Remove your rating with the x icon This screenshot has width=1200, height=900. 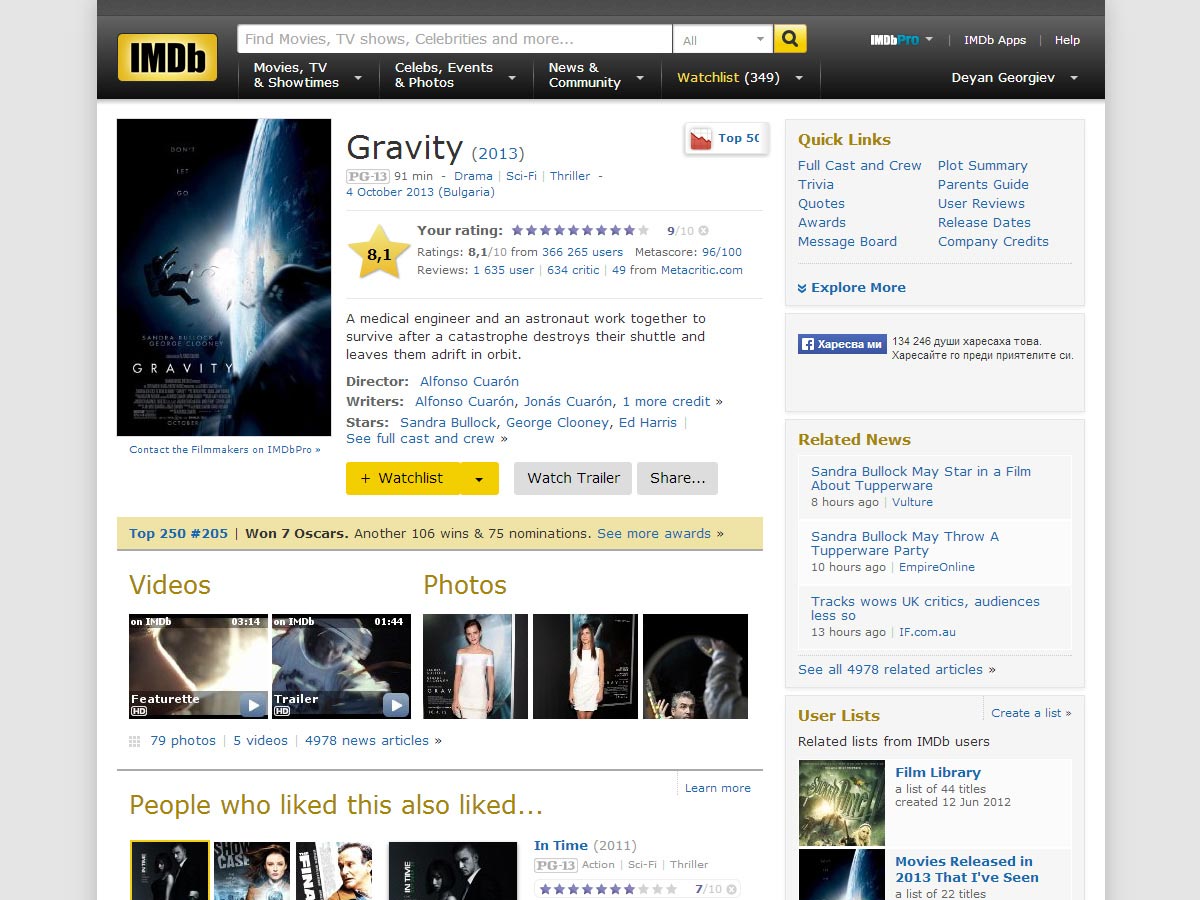pyautogui.click(x=703, y=231)
